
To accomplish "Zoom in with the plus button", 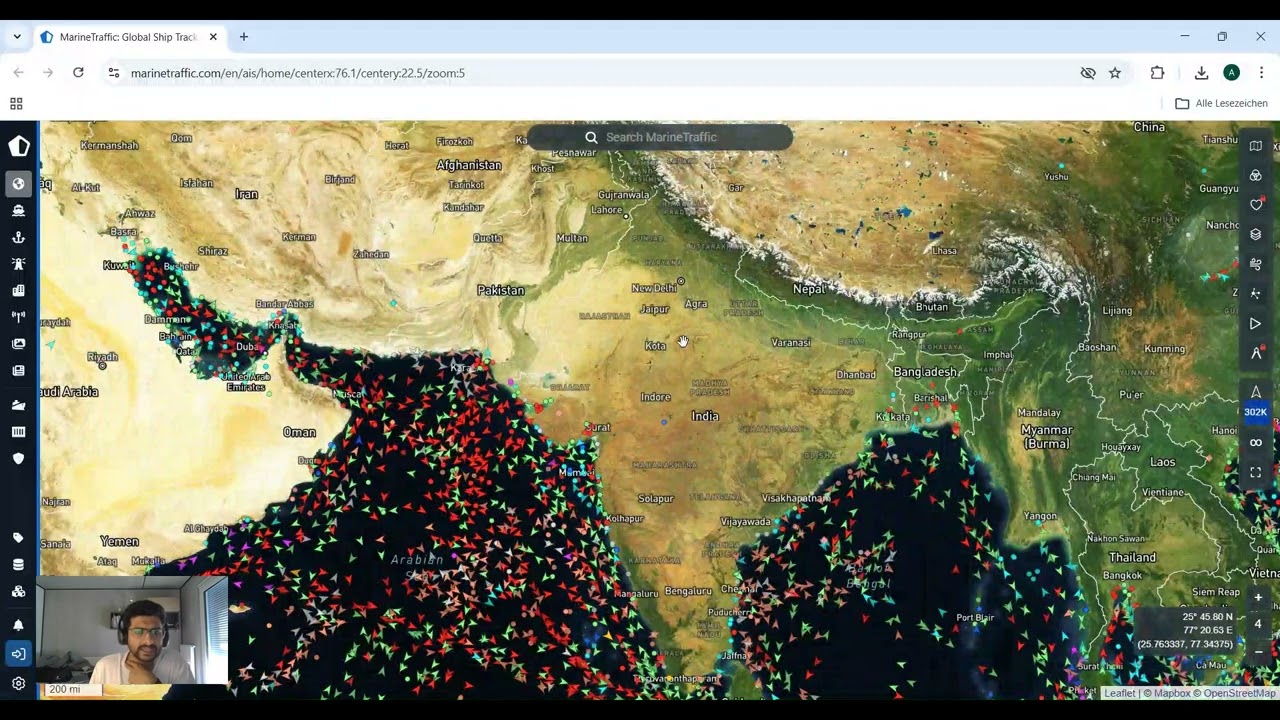I will [1258, 597].
